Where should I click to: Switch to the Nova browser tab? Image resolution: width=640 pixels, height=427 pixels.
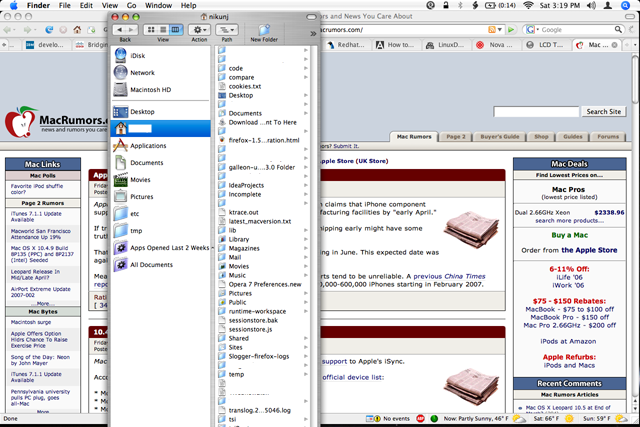tap(495, 45)
